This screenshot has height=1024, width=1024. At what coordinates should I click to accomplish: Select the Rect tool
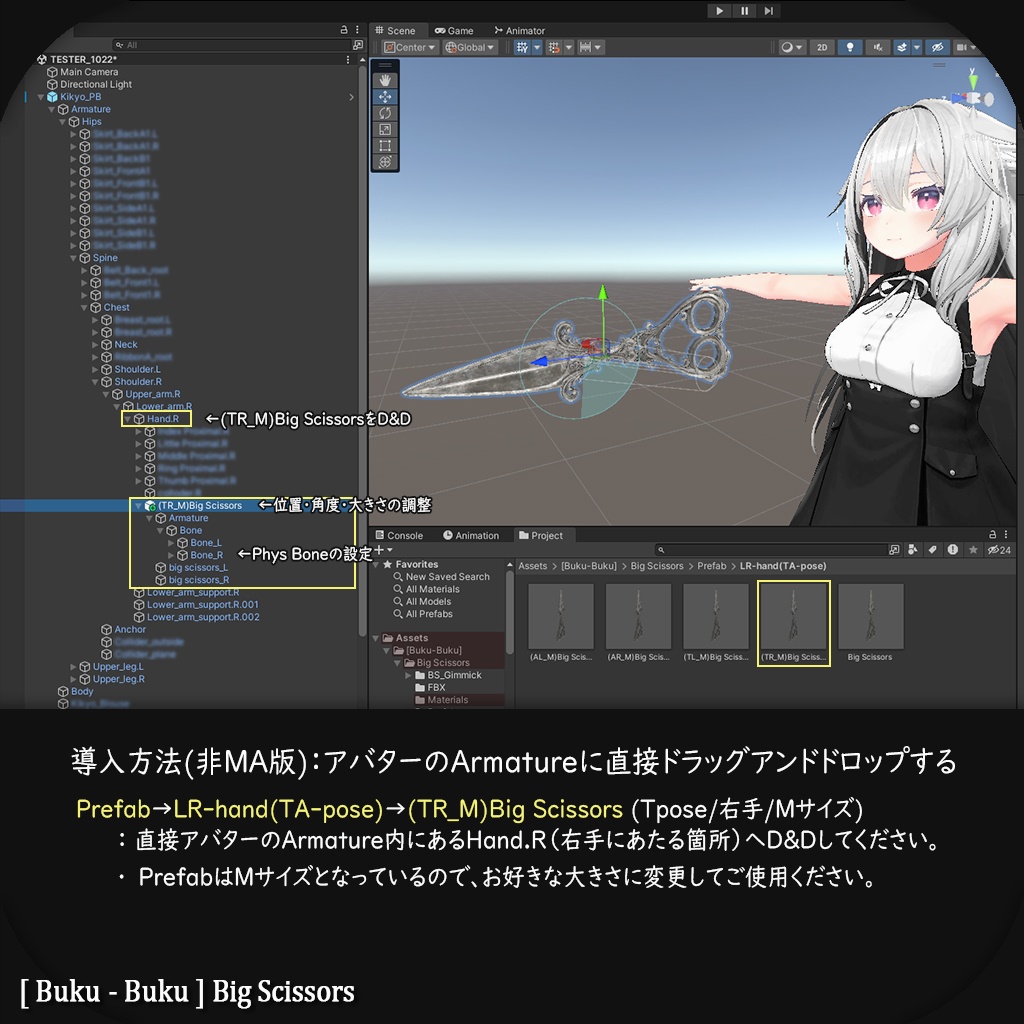pyautogui.click(x=387, y=145)
